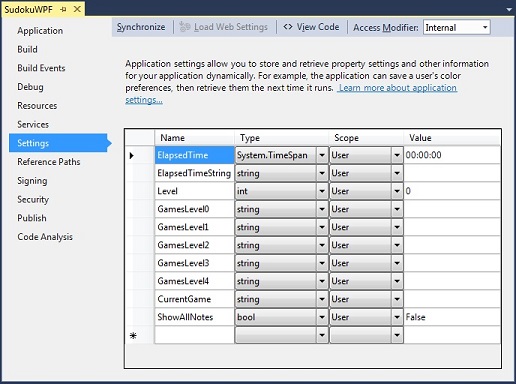
Task: Open Scope dropdown for Level
Action: pyautogui.click(x=397, y=191)
